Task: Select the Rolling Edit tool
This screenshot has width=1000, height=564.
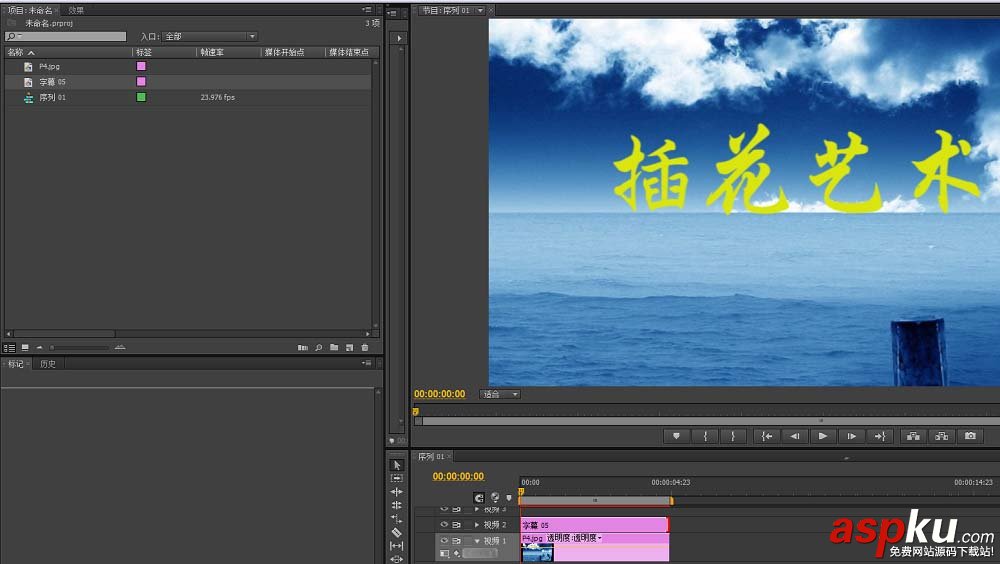Action: (x=397, y=505)
